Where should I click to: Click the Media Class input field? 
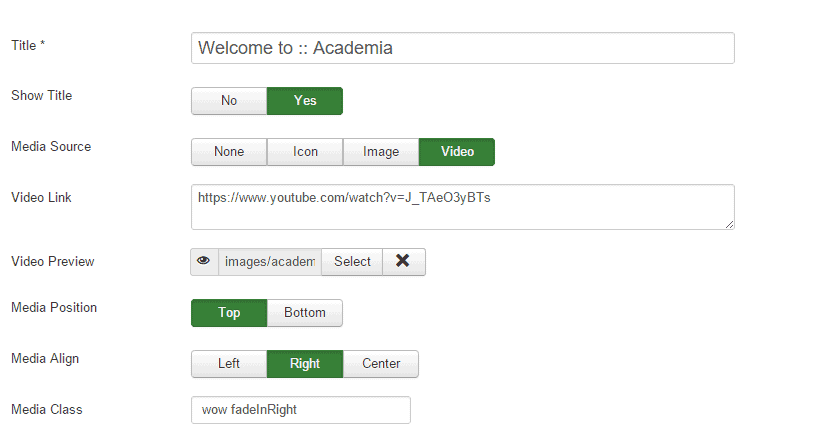(300, 411)
